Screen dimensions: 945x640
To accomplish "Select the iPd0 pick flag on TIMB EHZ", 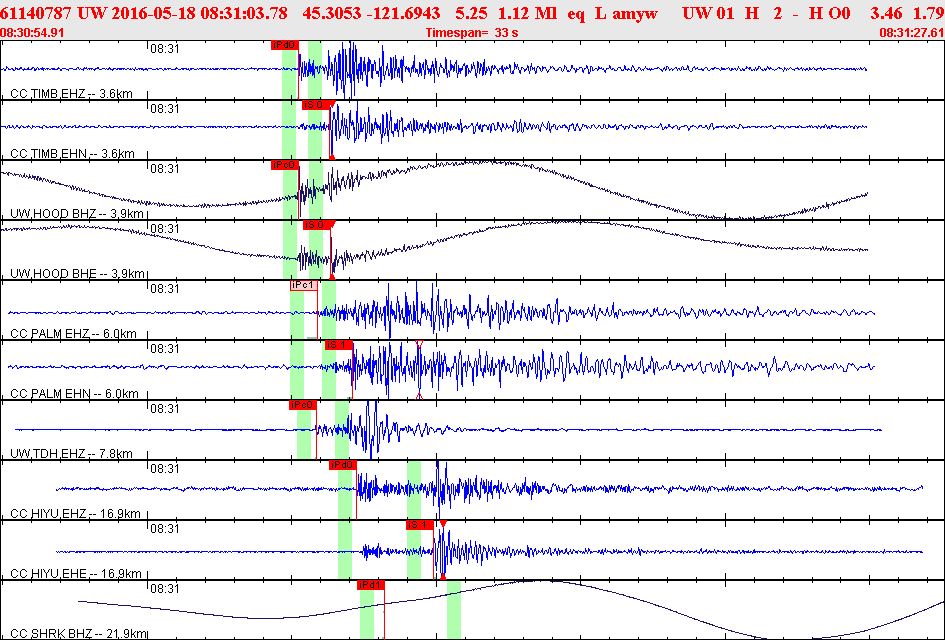I will [284, 45].
